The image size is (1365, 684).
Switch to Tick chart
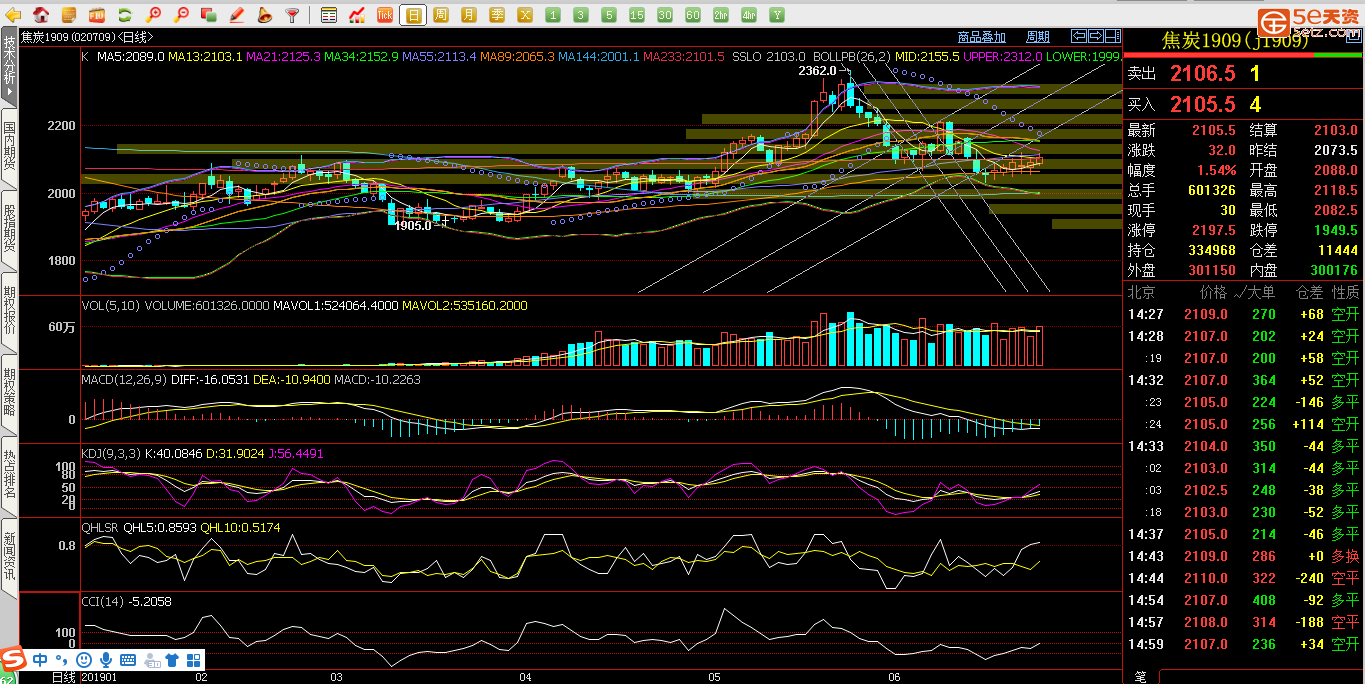(385, 15)
